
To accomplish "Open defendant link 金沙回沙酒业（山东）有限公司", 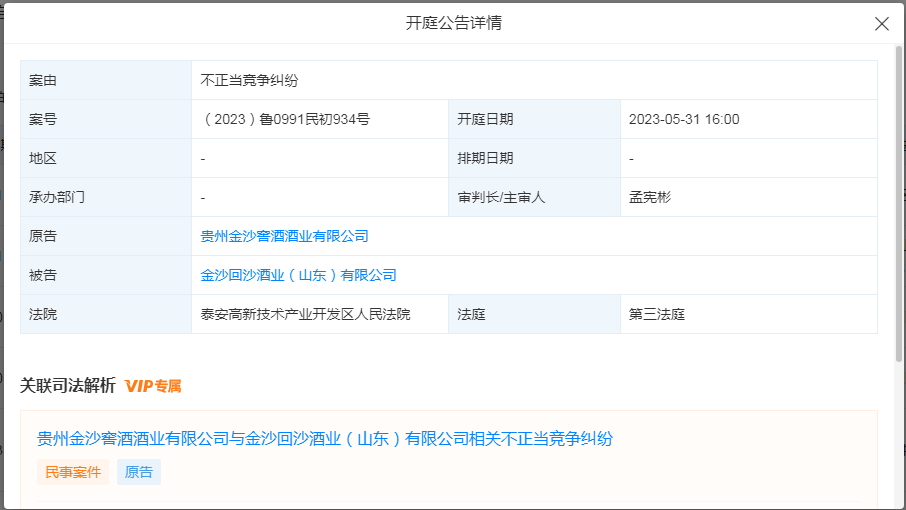I will [298, 276].
